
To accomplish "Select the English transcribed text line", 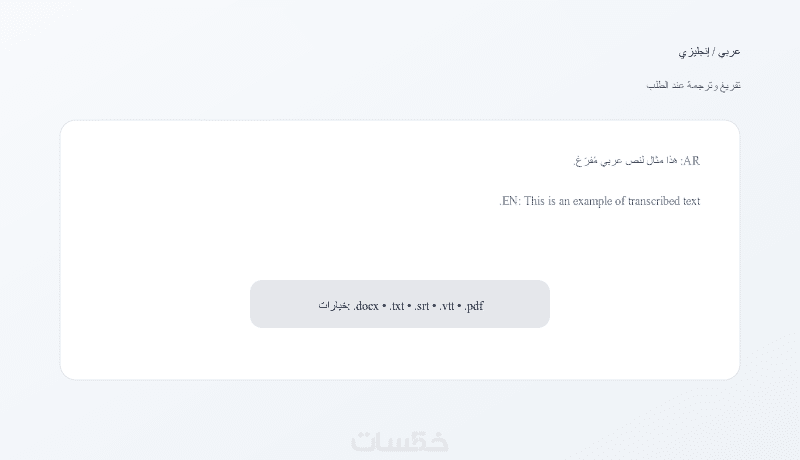I will coord(600,201).
